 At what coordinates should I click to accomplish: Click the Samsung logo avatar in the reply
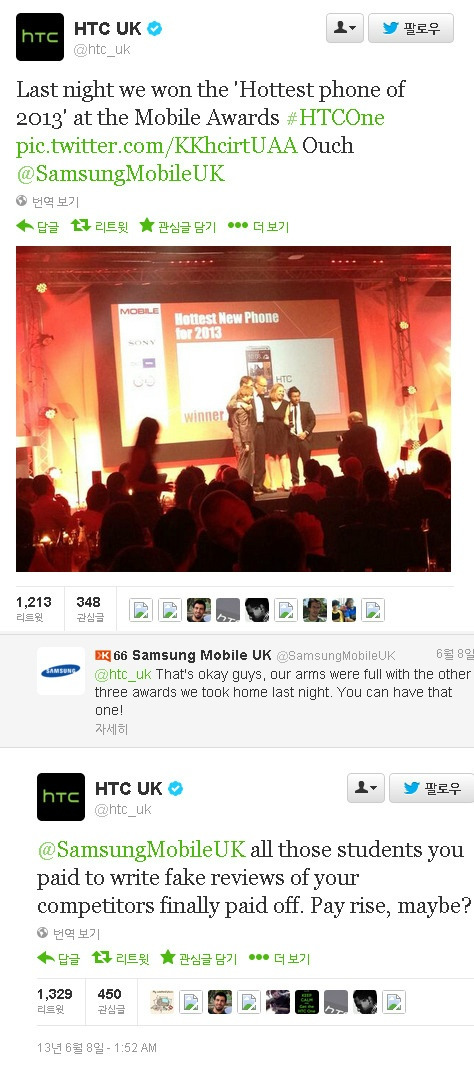point(61,671)
